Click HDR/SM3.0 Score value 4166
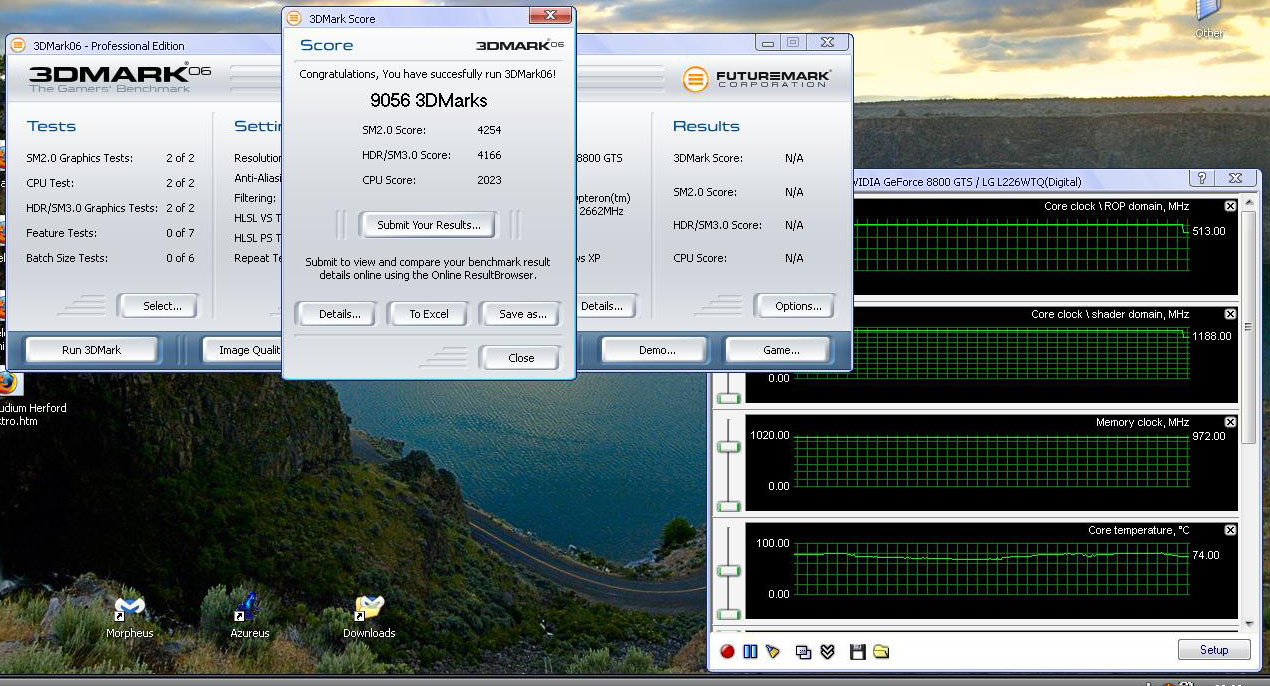Image resolution: width=1270 pixels, height=686 pixels. 489,155
